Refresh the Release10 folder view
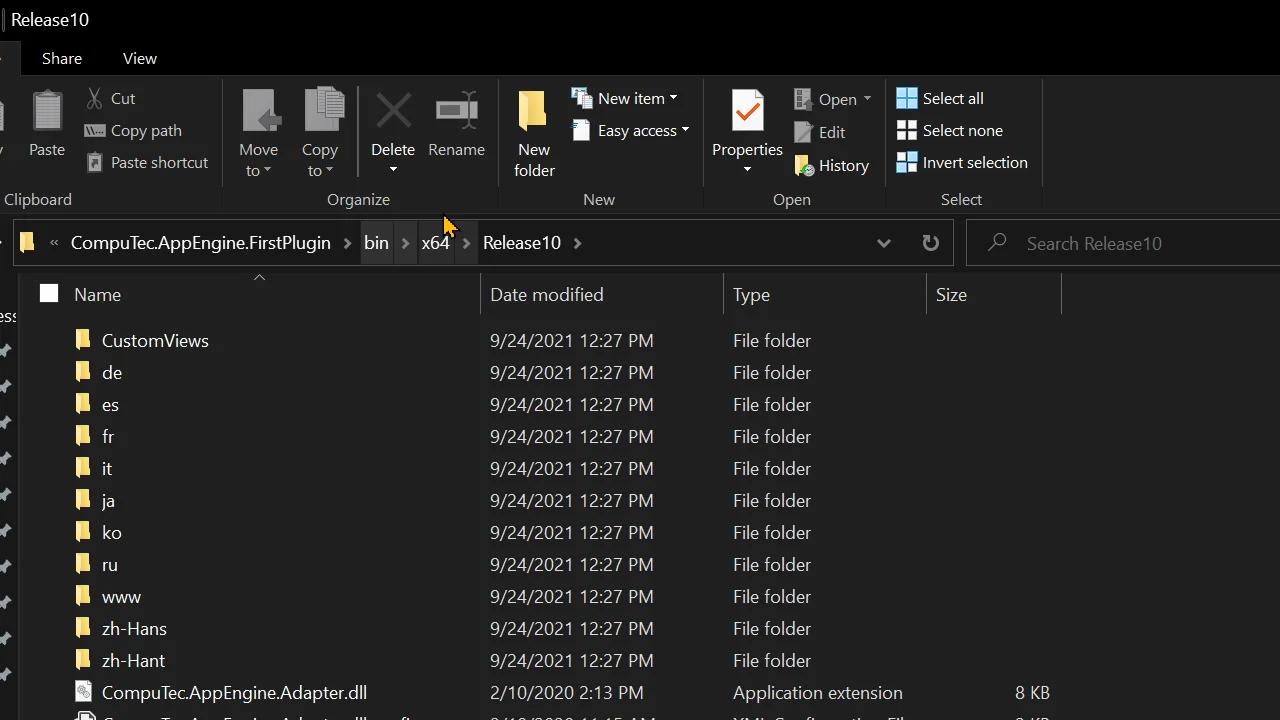The image size is (1280, 720). (930, 243)
